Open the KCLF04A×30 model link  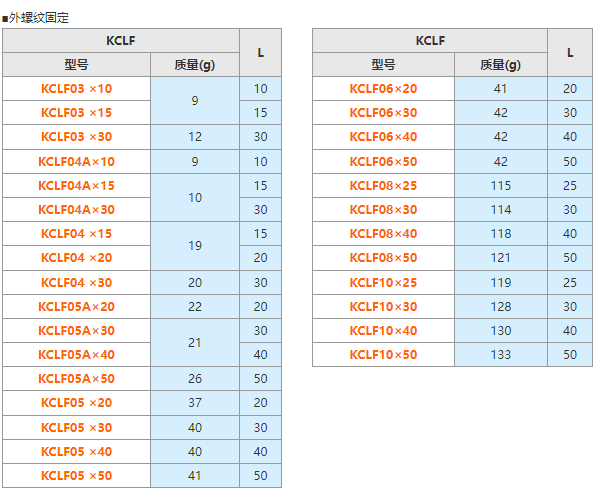click(x=76, y=209)
